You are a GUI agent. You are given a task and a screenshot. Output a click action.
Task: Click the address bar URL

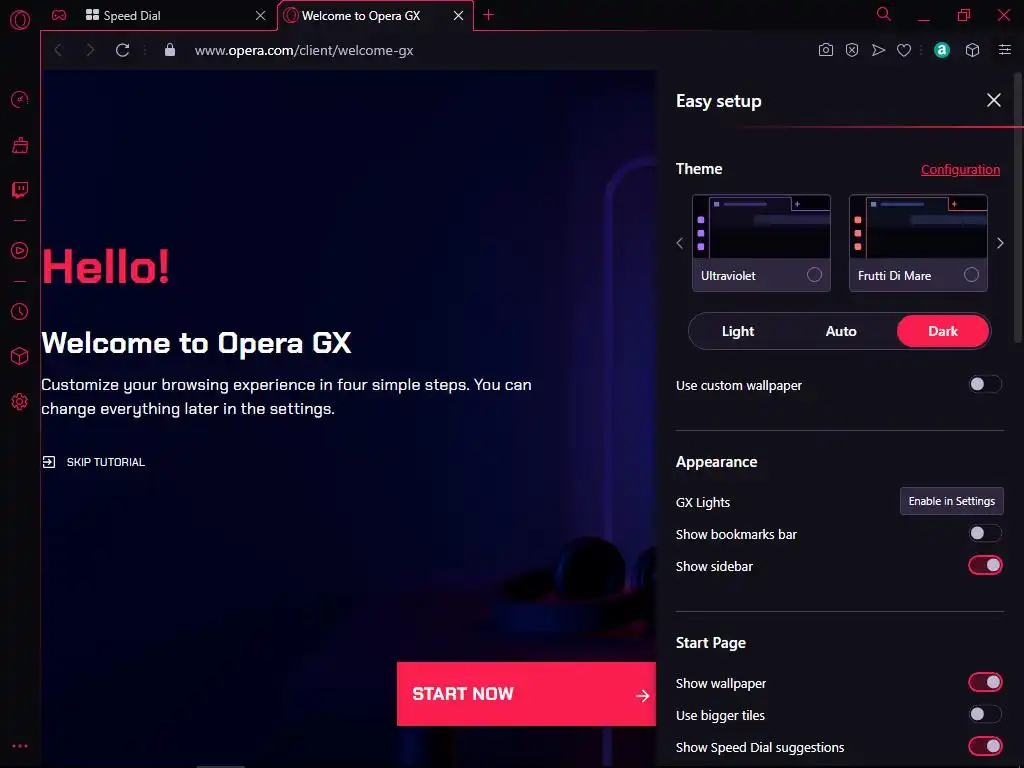[304, 50]
